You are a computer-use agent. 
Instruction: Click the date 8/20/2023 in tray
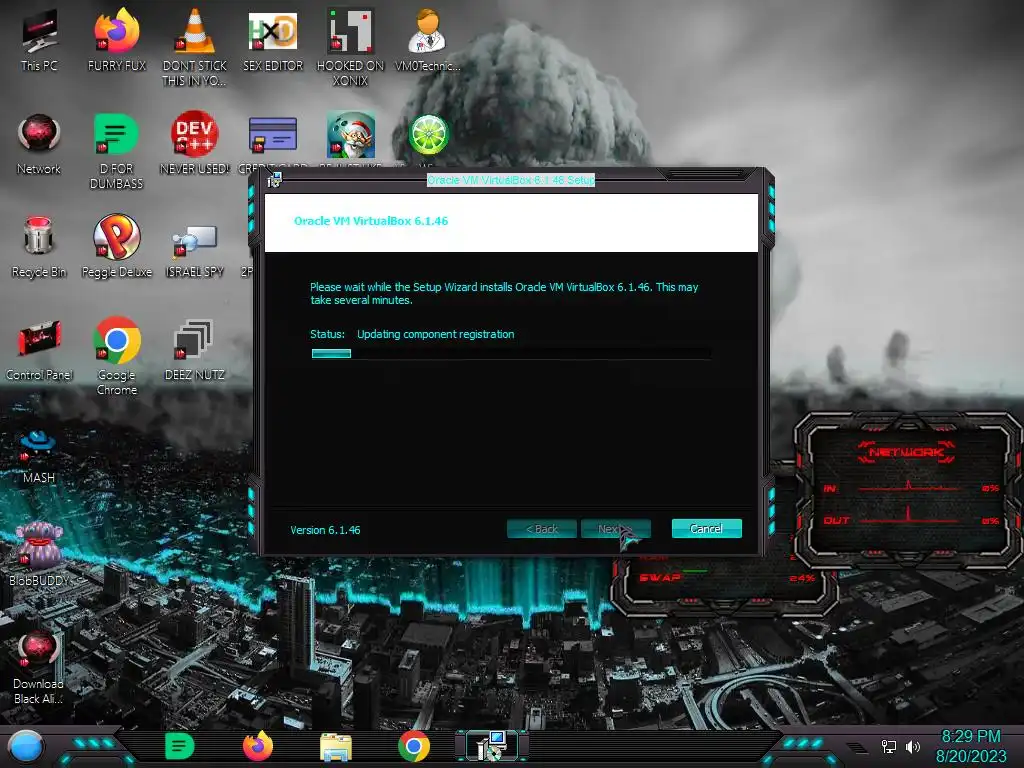coord(971,756)
